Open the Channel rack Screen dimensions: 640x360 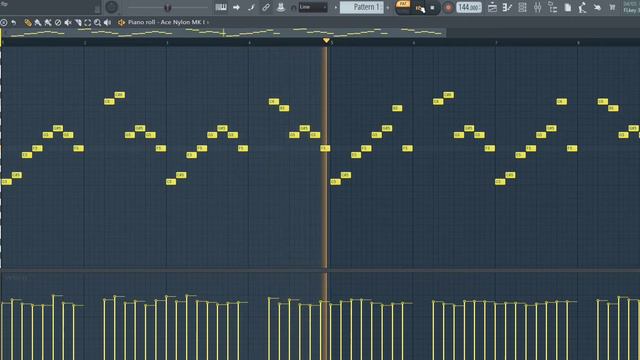point(522,7)
